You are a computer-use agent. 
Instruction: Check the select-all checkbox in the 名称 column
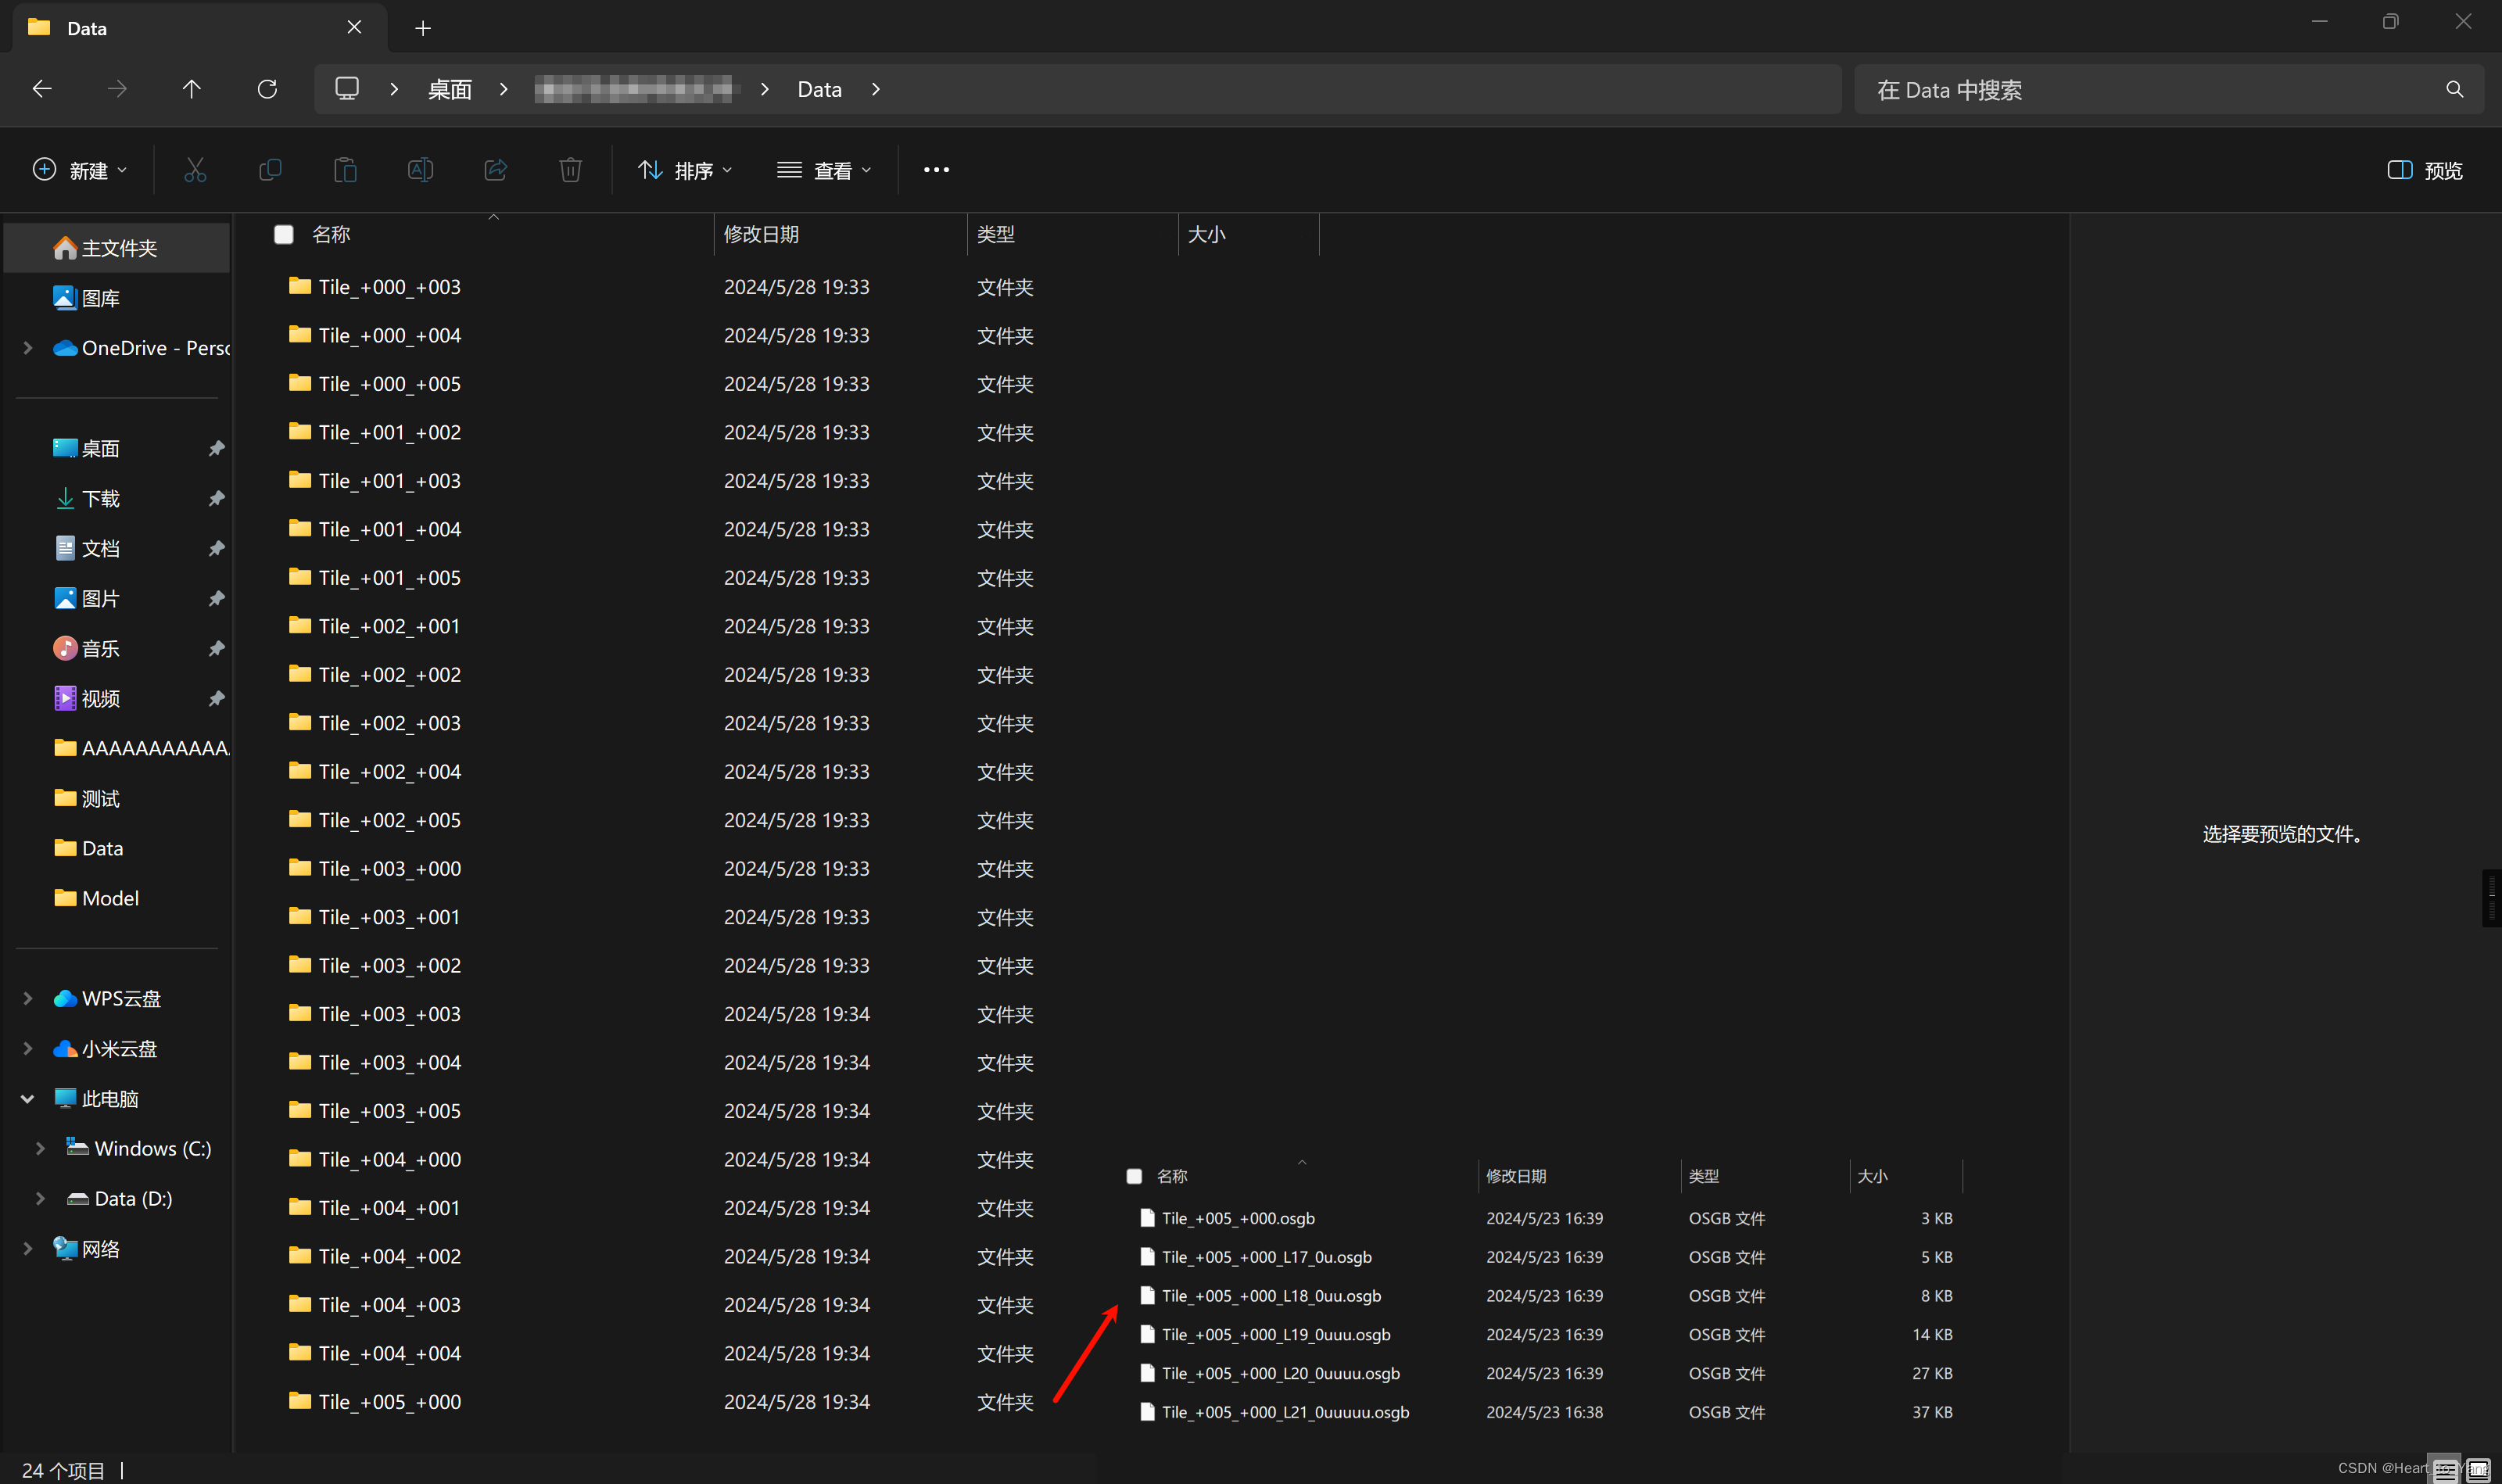[284, 234]
